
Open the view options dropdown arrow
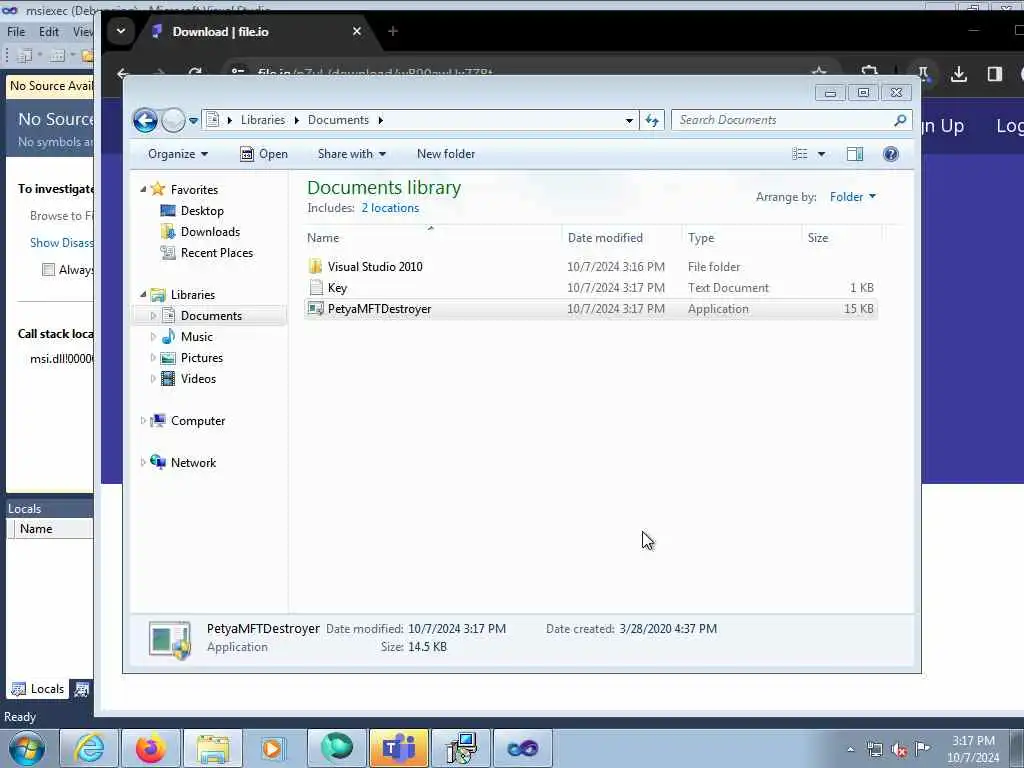822,154
